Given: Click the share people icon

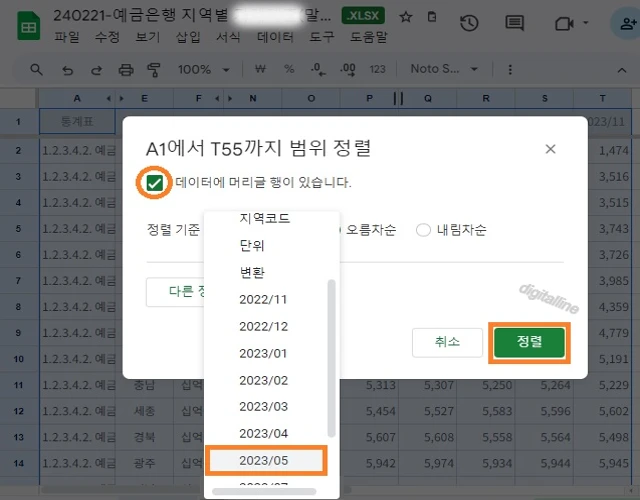Looking at the screenshot, I should coord(627,24).
